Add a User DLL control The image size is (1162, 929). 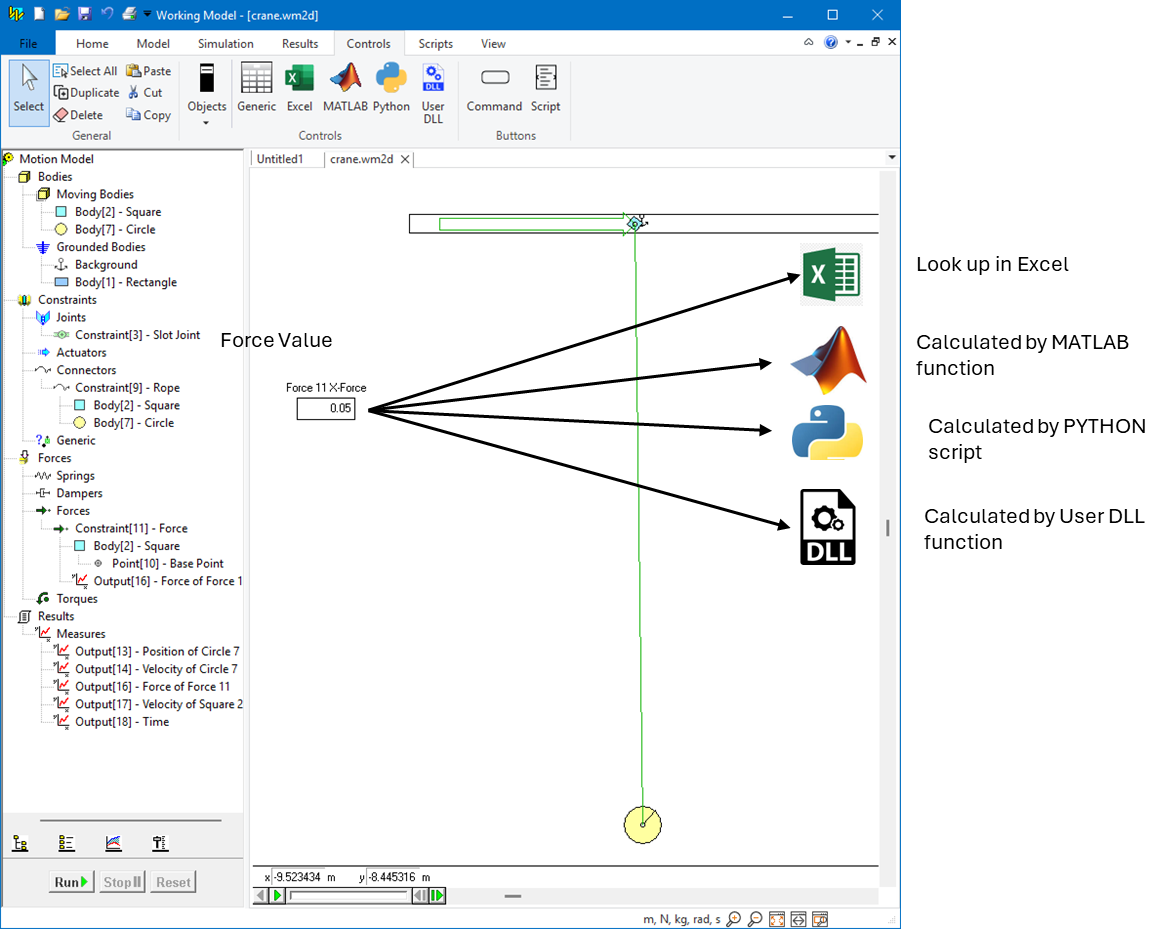tap(434, 93)
